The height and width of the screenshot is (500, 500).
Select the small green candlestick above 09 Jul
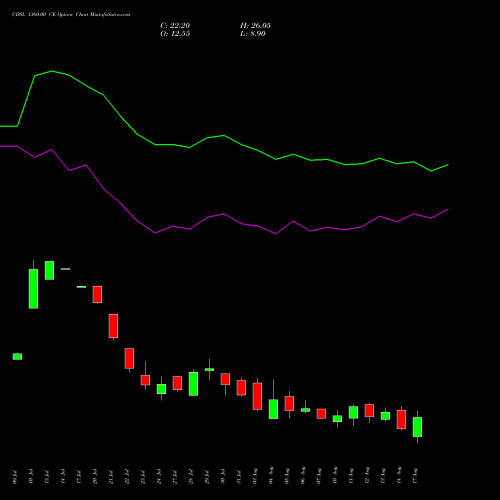click(x=17, y=356)
